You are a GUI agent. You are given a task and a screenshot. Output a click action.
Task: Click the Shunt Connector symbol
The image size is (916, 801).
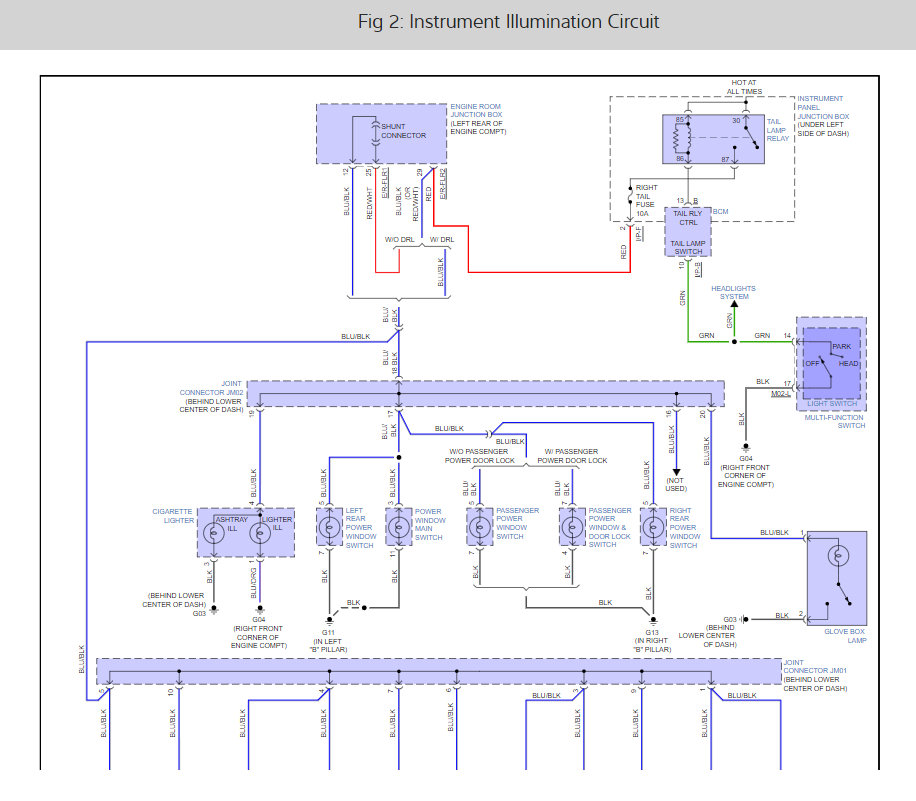pyautogui.click(x=376, y=134)
